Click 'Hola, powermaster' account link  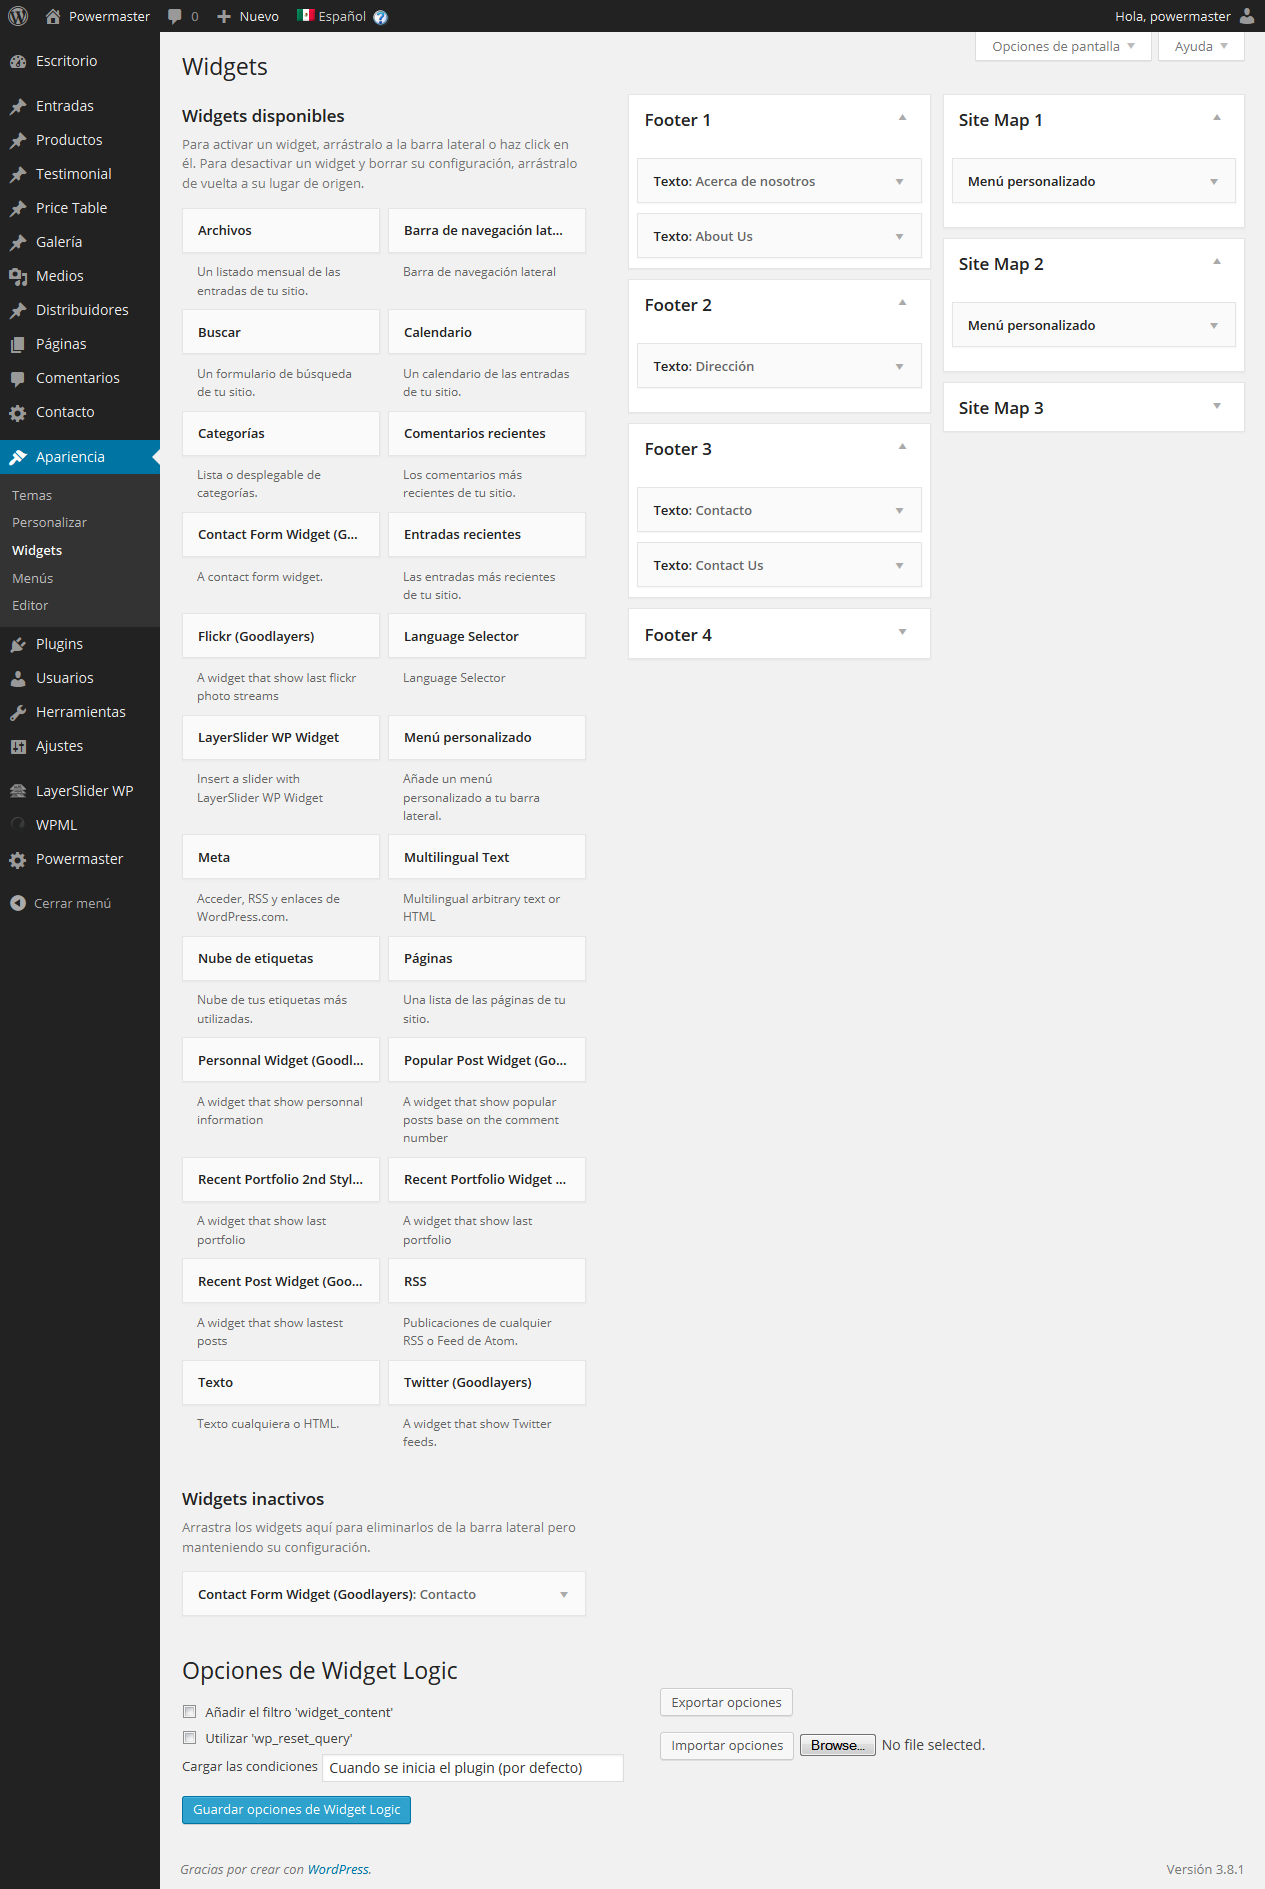point(1173,16)
